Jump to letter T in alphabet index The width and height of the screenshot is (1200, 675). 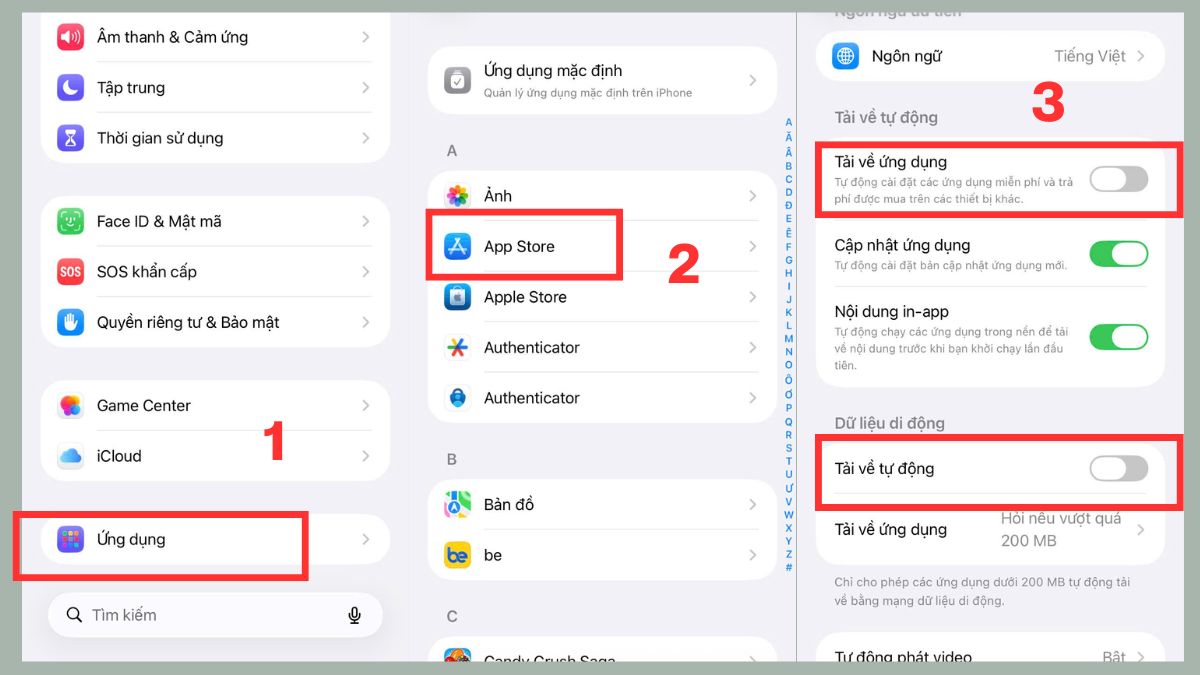789,461
